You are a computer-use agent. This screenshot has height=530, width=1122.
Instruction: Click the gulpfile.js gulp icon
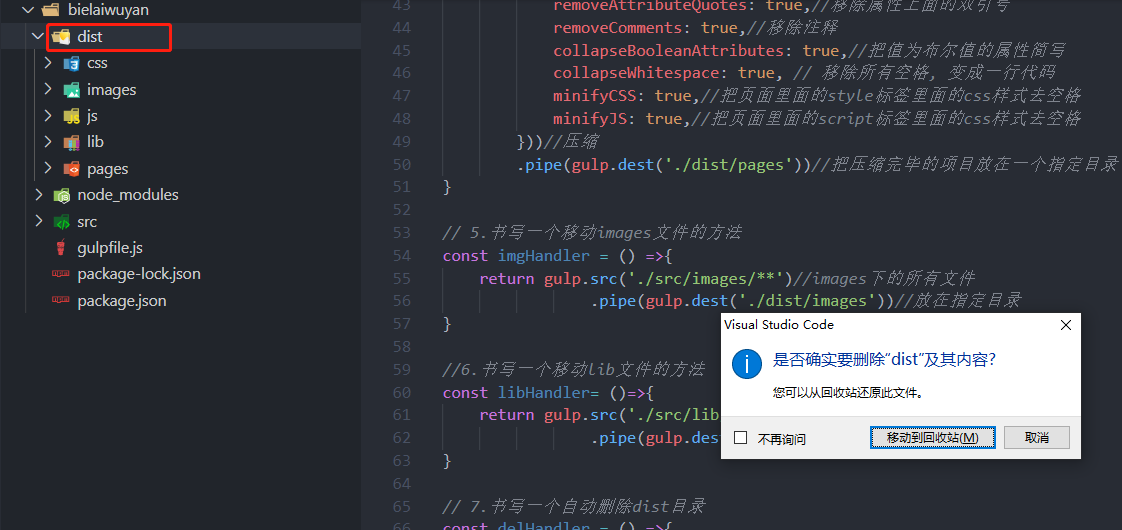(x=61, y=248)
